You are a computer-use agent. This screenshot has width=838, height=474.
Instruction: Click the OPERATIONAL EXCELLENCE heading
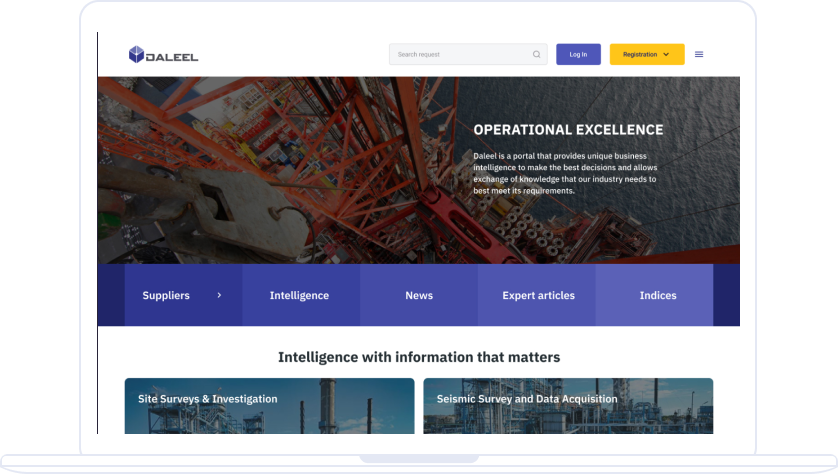click(568, 130)
